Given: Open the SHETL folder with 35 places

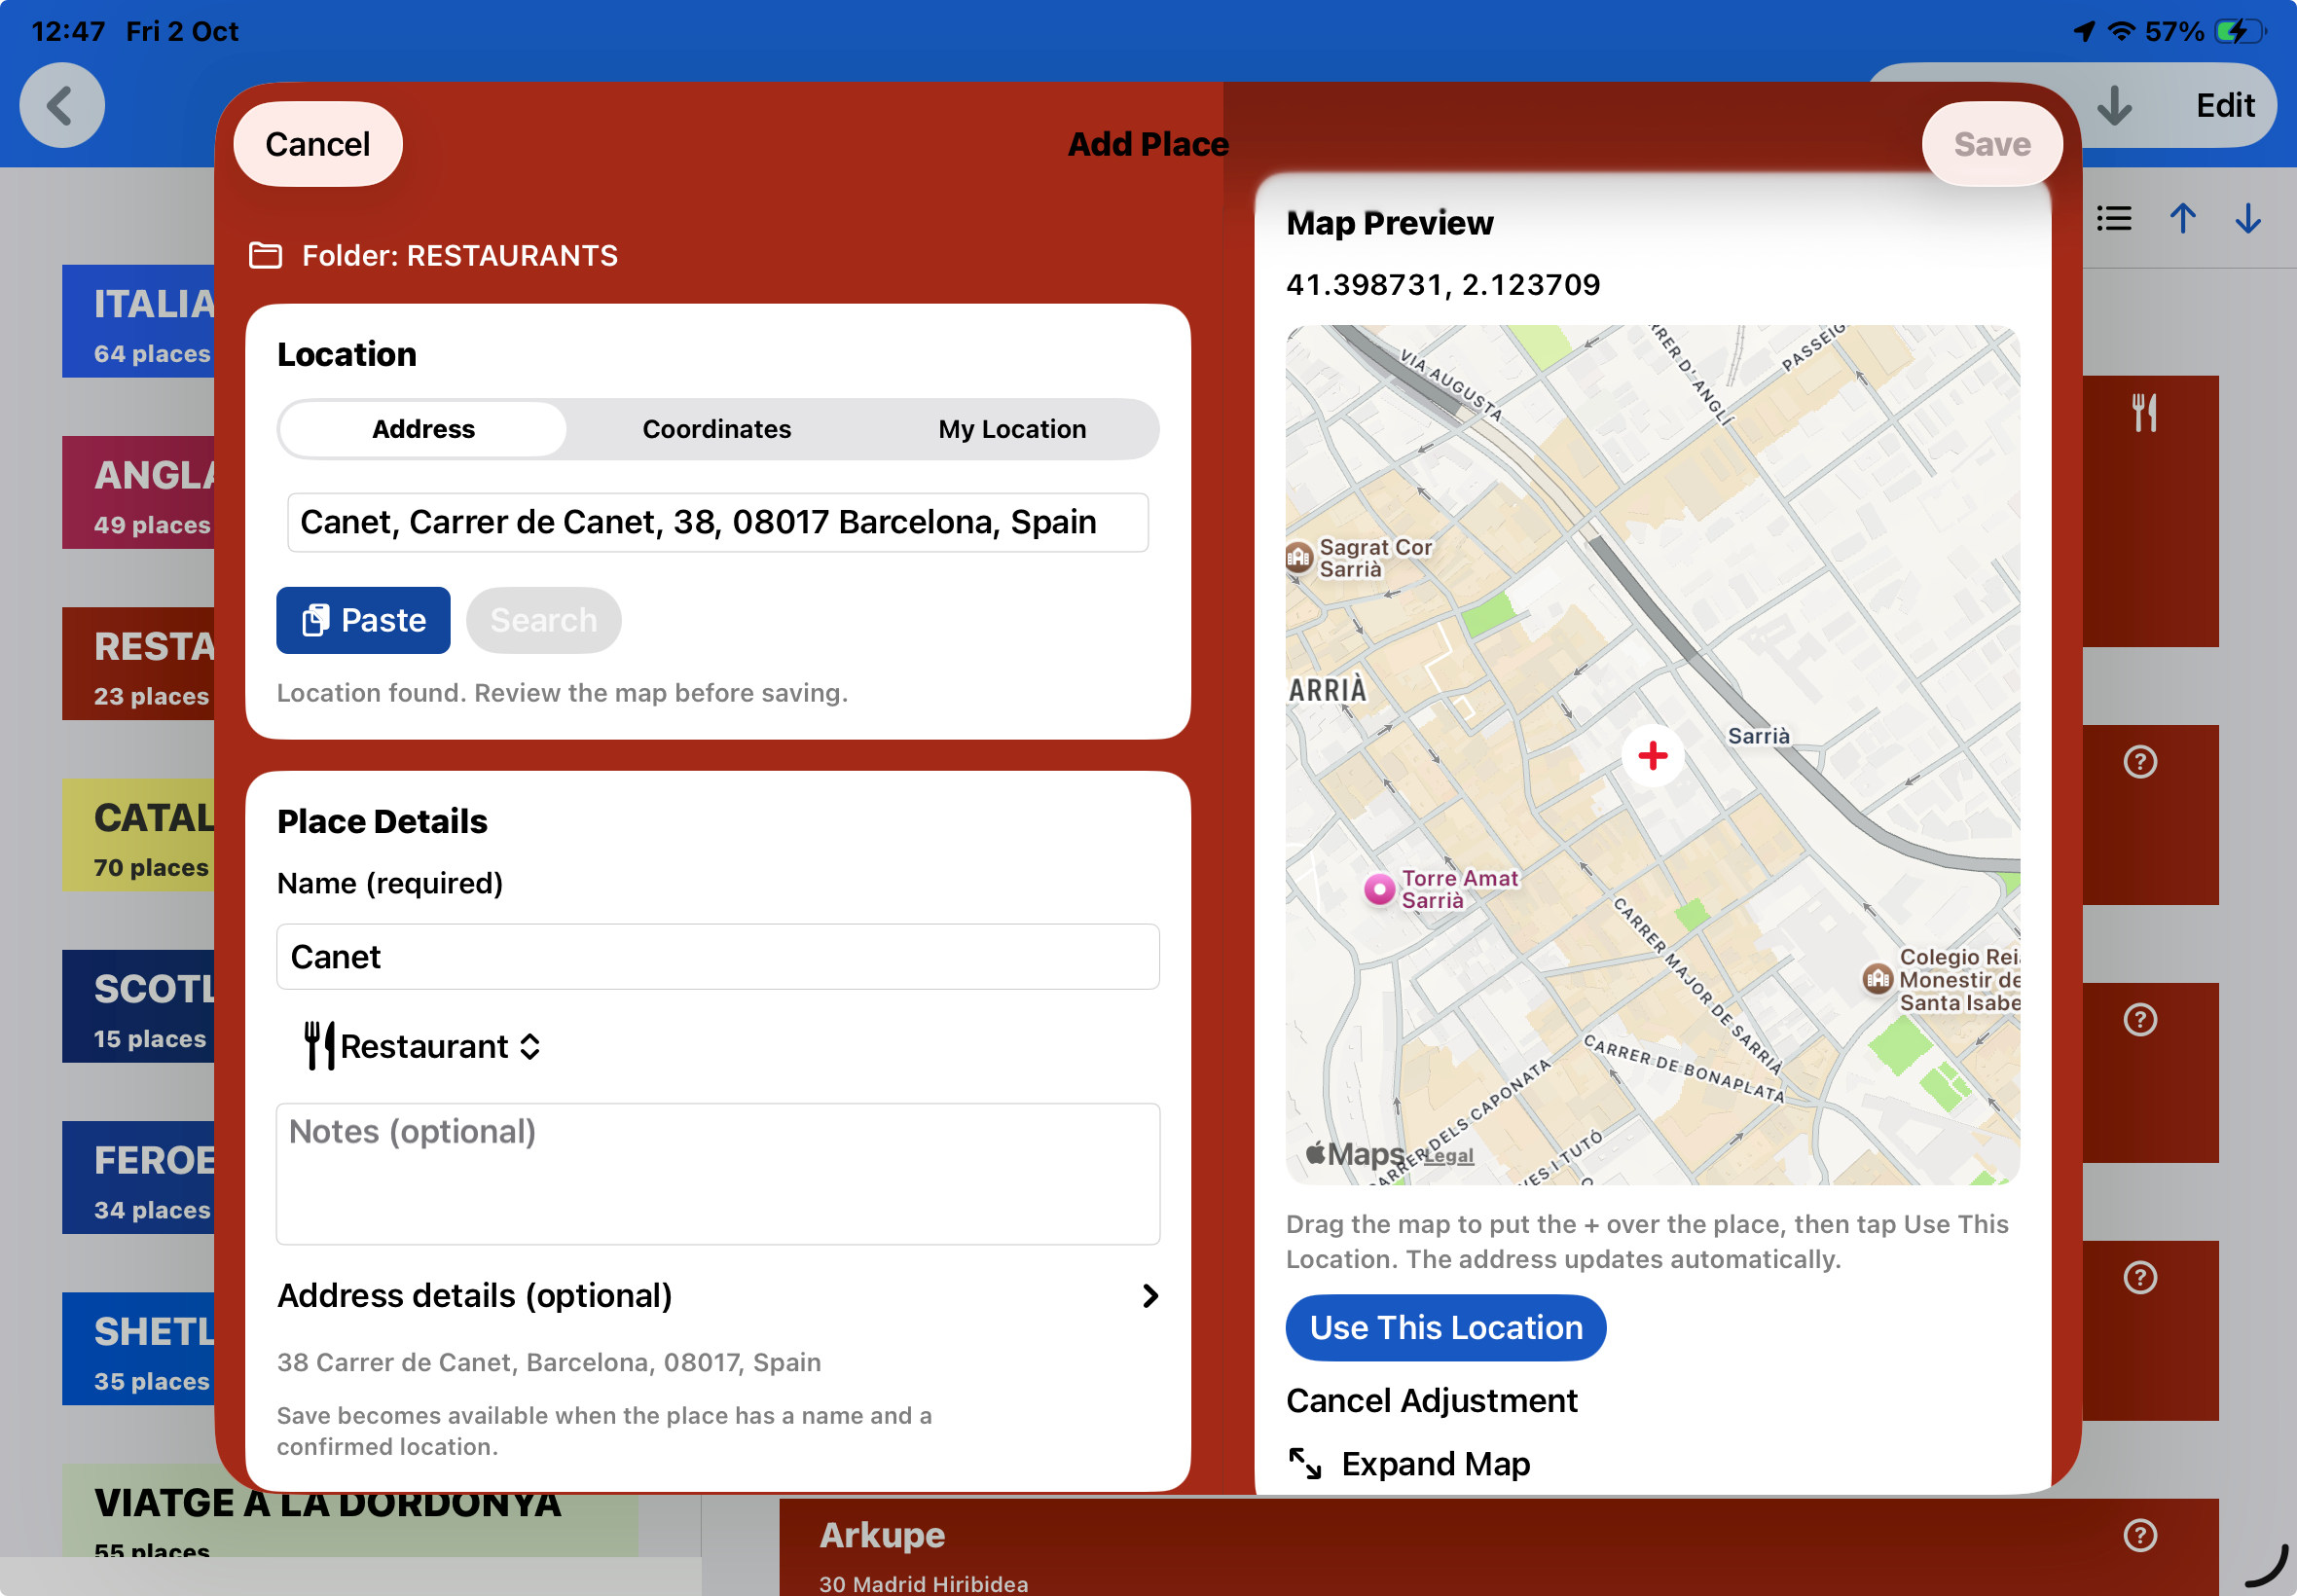Looking at the screenshot, I should pos(139,1348).
